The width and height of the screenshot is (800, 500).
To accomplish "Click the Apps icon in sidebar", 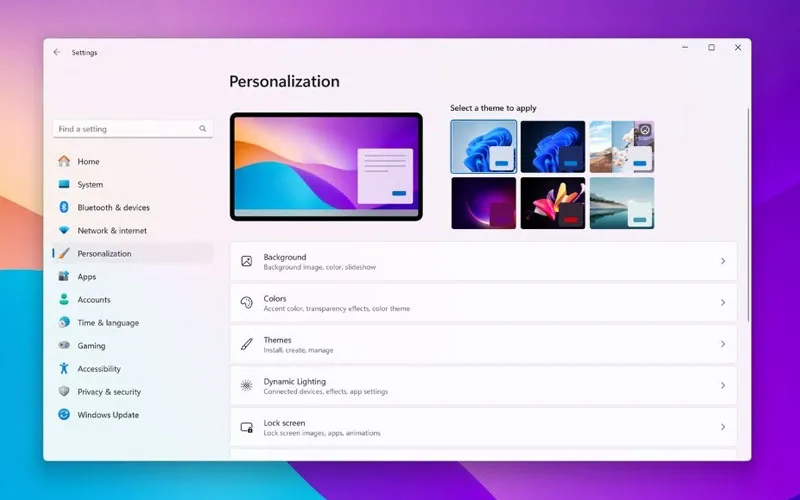I will click(64, 276).
